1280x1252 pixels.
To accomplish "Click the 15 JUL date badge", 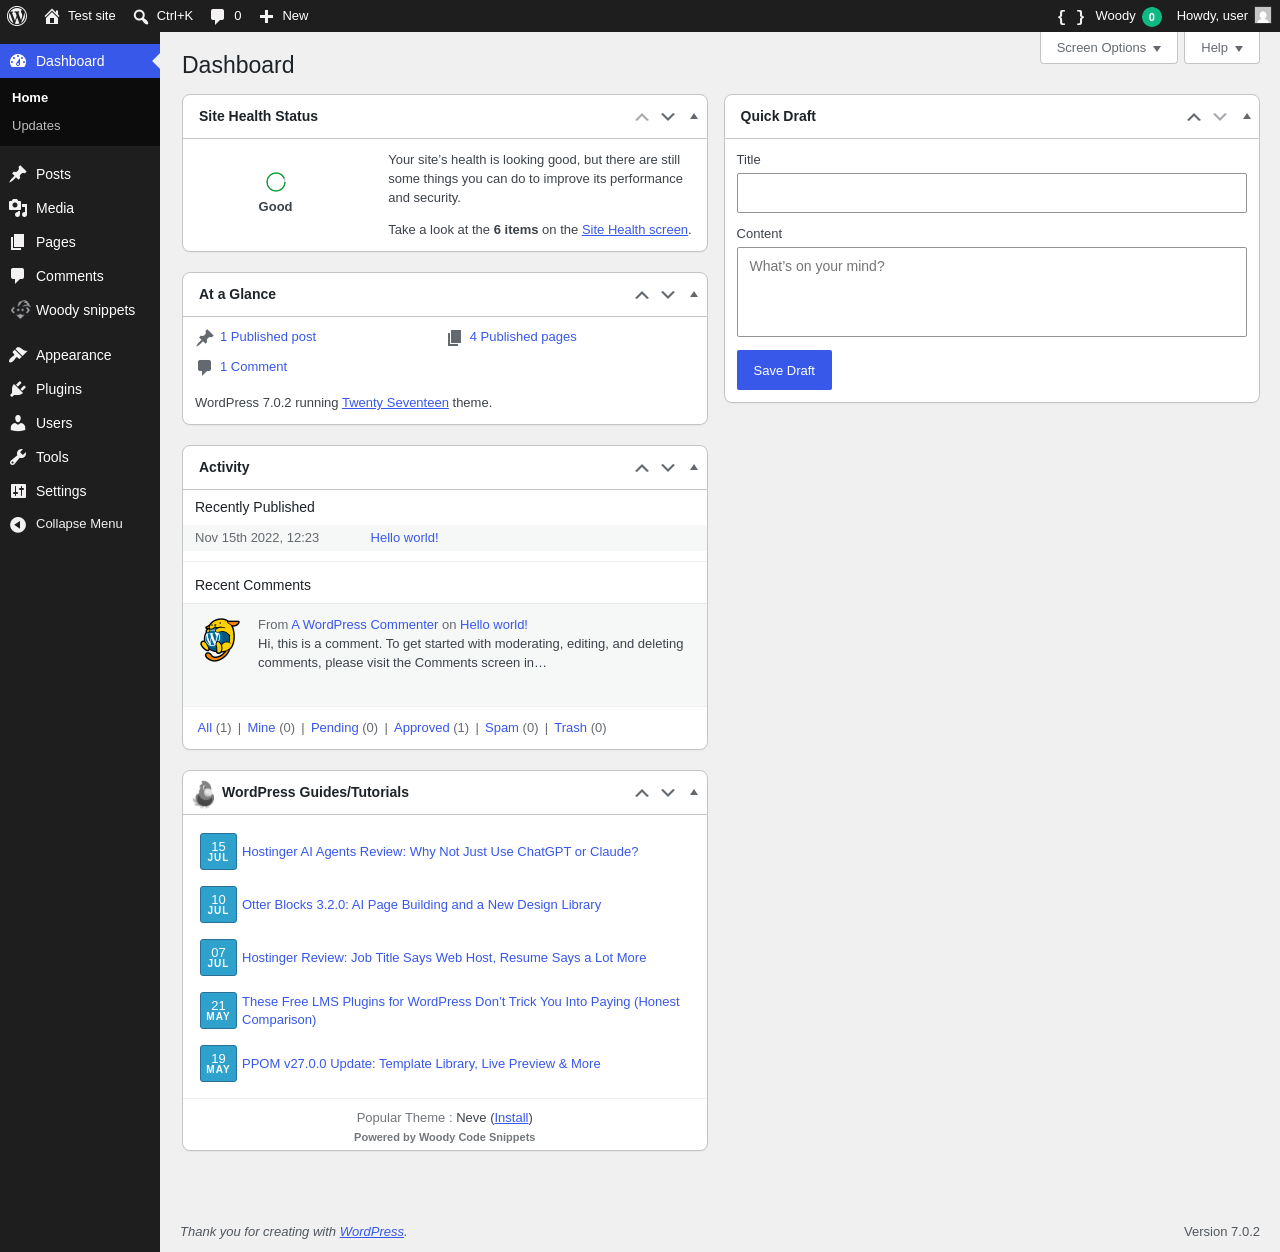I will click(218, 852).
